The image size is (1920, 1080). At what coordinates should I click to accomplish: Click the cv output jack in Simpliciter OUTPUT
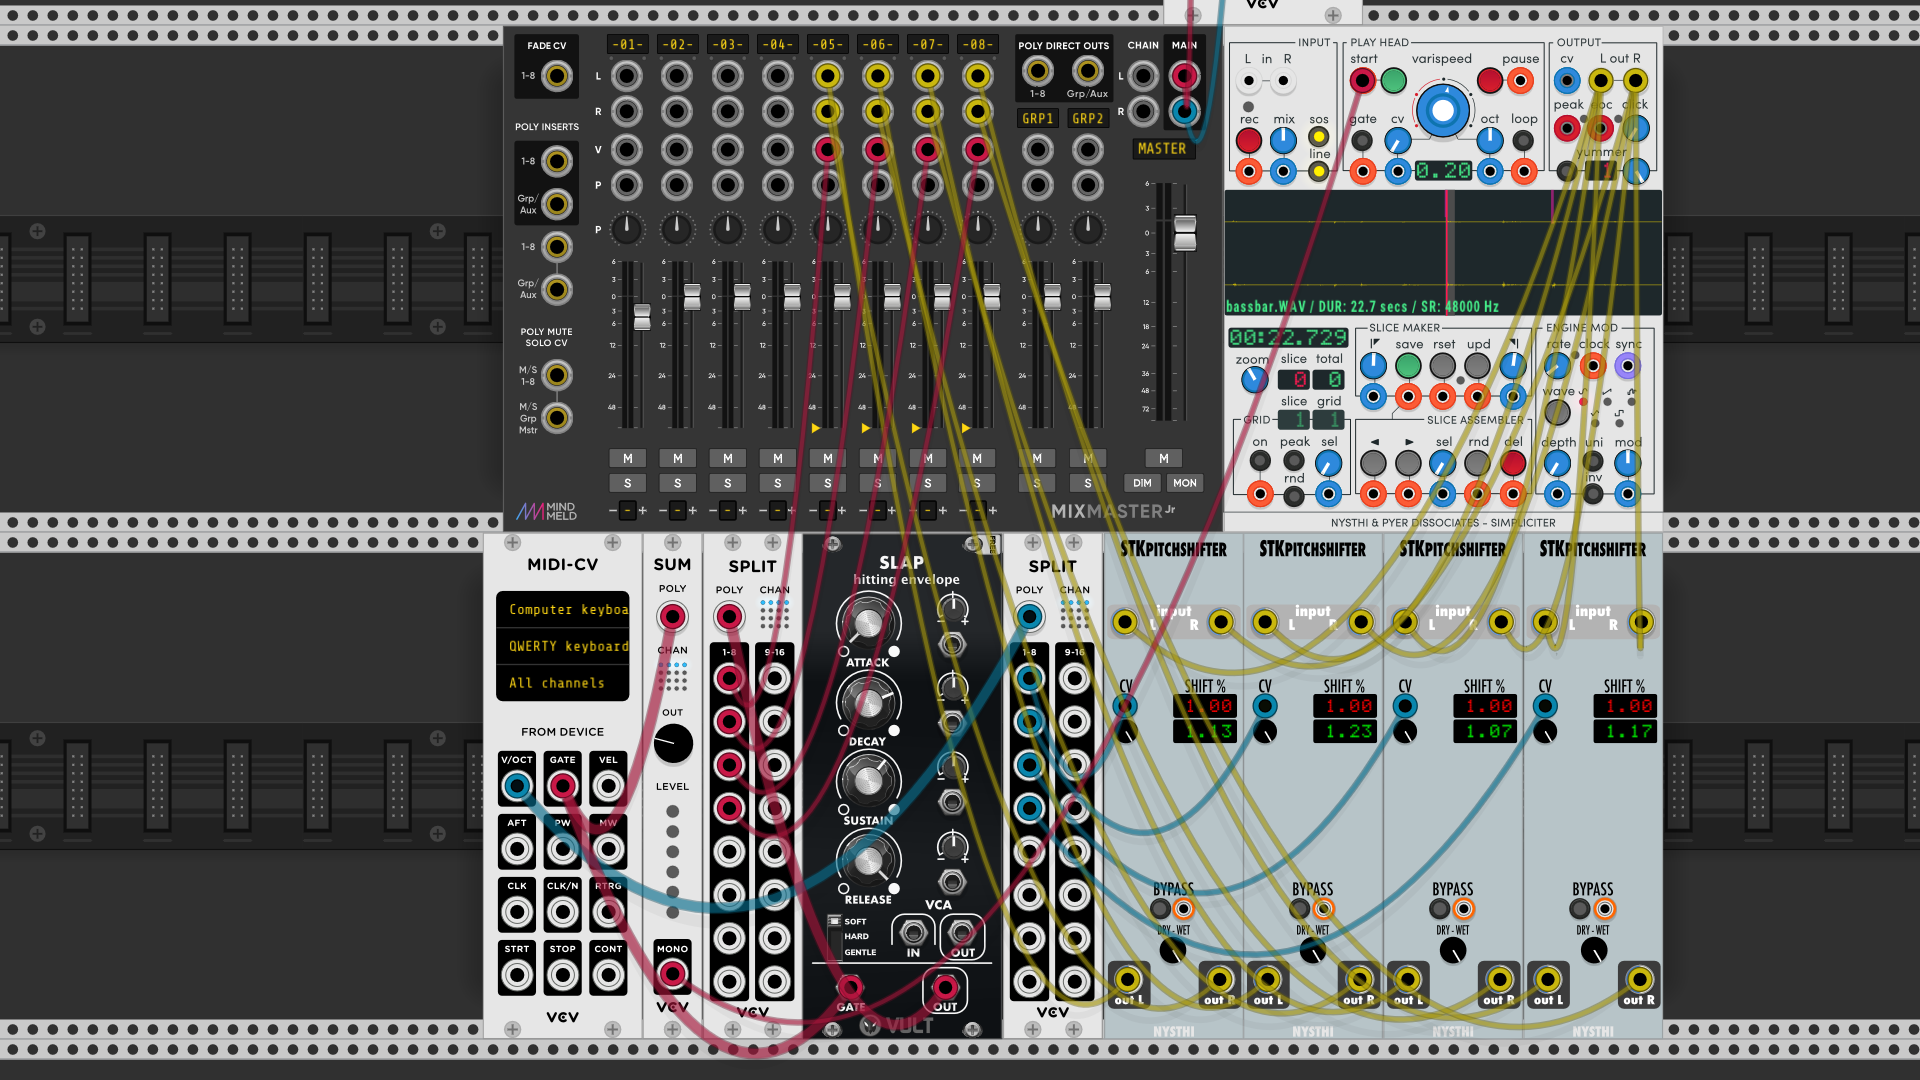tap(1567, 81)
